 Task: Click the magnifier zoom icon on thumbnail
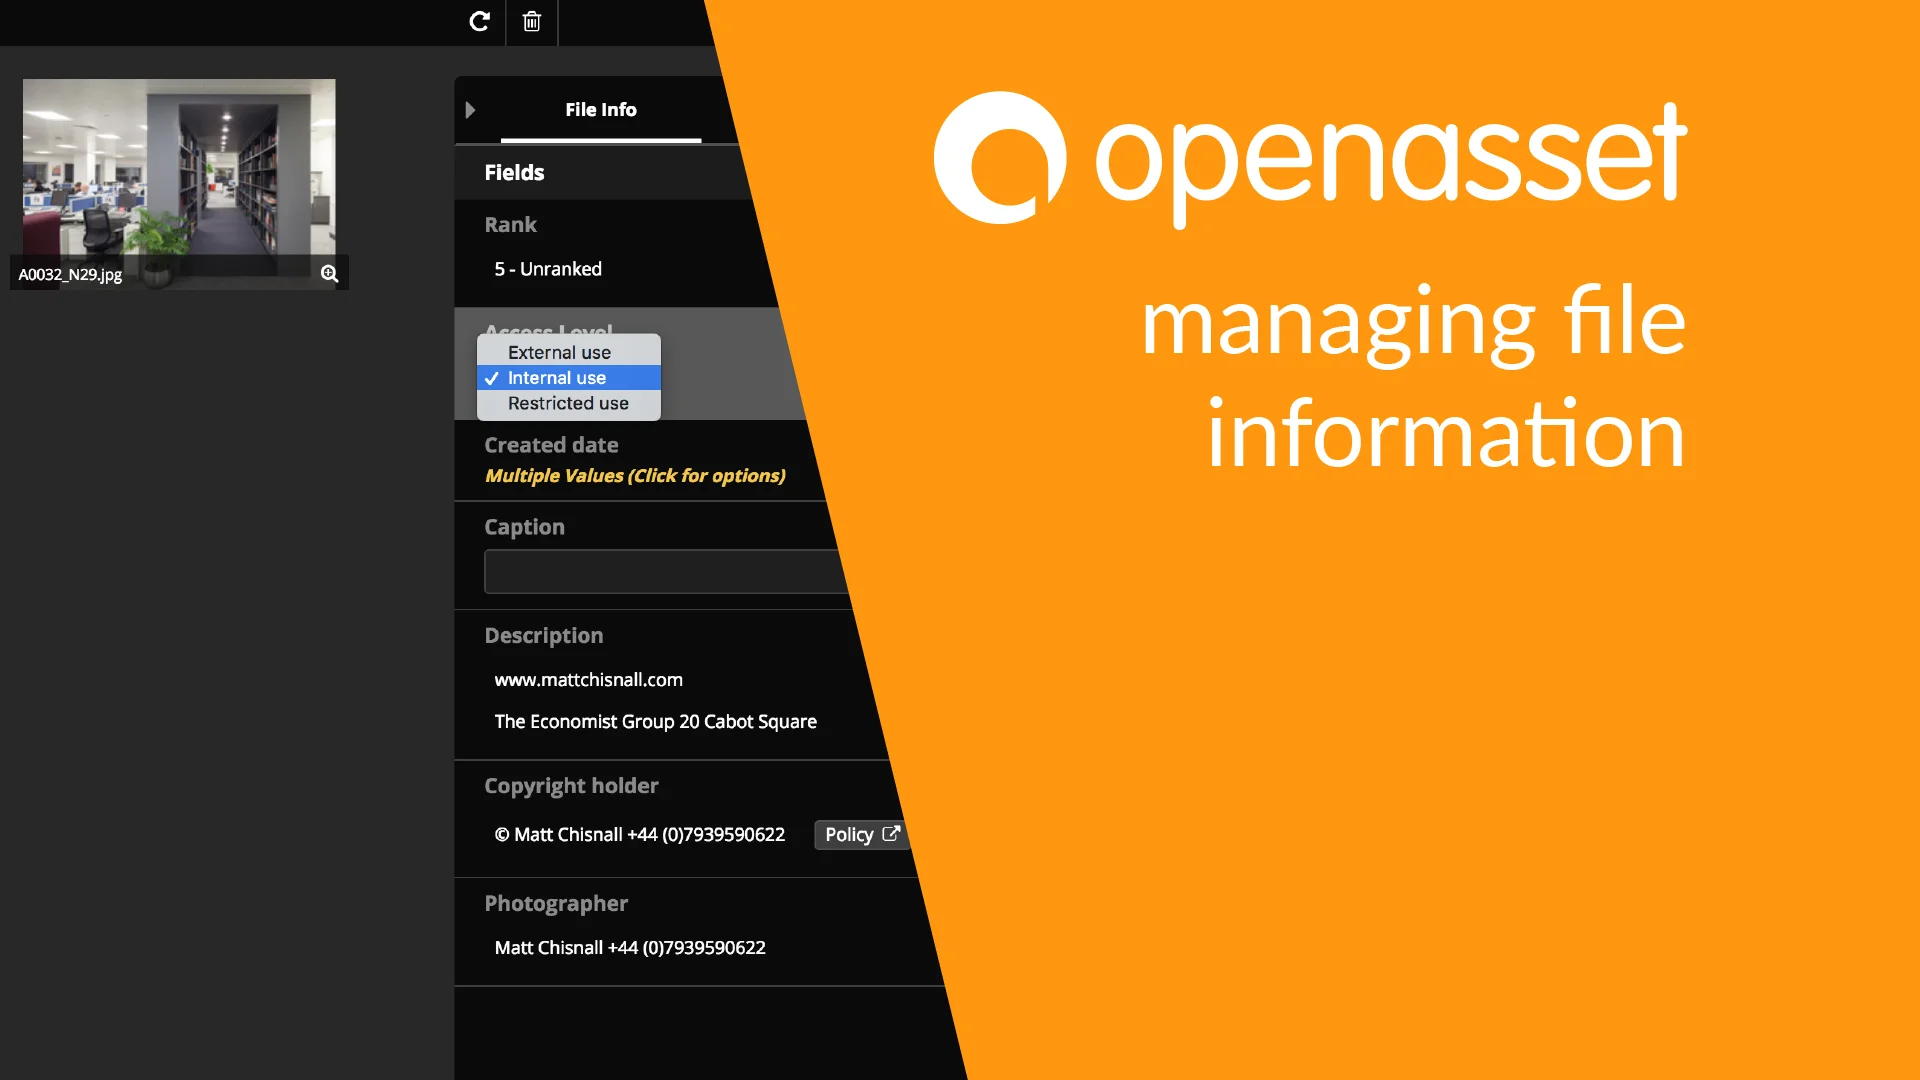[x=329, y=274]
